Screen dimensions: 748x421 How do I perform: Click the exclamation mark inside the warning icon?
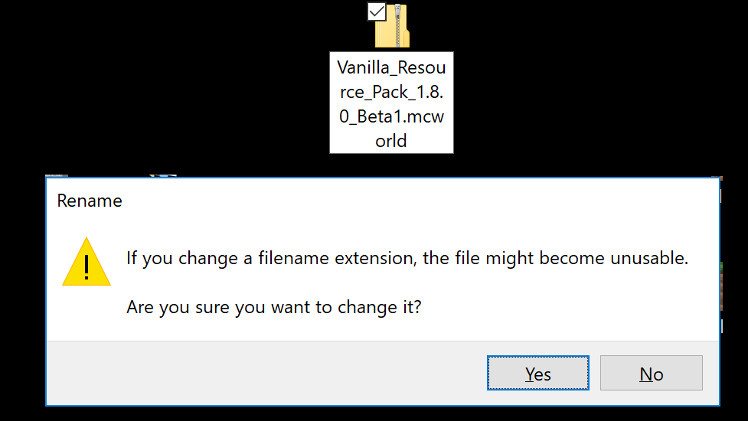tap(86, 268)
